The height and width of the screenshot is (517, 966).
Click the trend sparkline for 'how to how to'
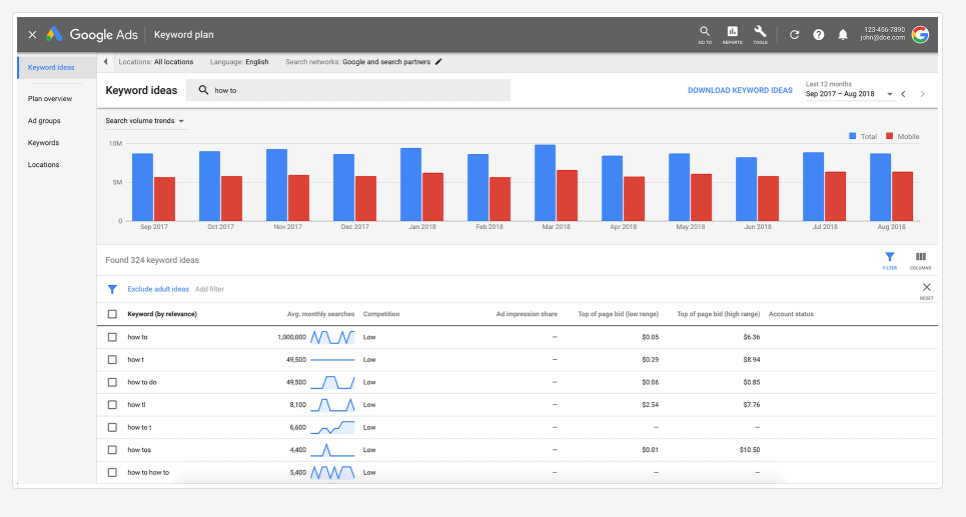pos(332,473)
